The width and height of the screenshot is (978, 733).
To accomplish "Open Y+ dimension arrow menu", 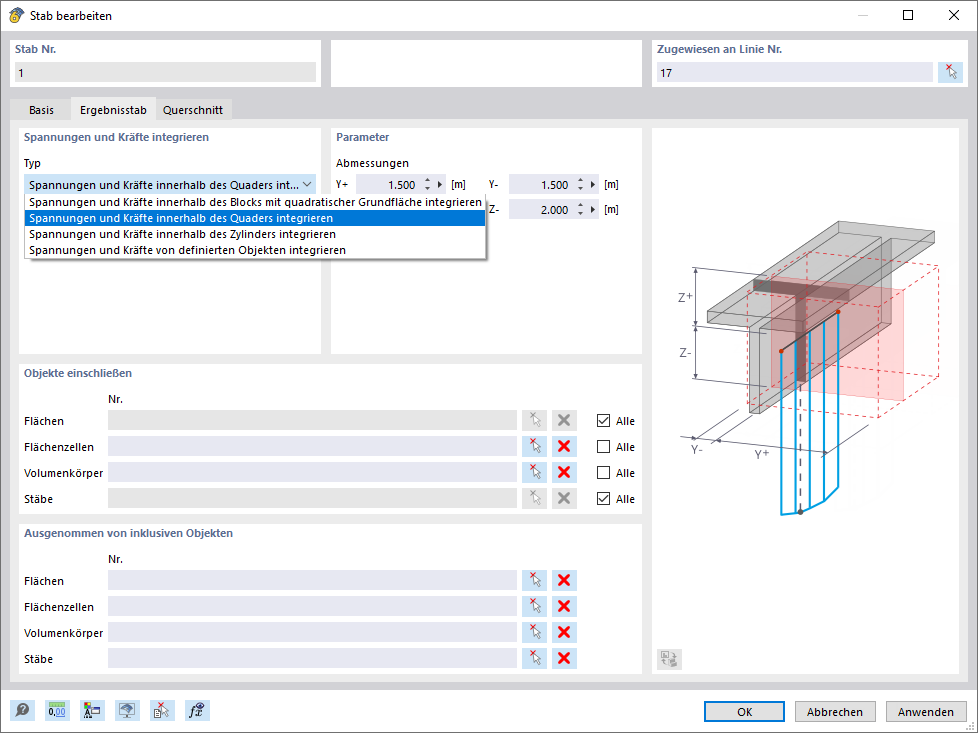I will point(440,185).
